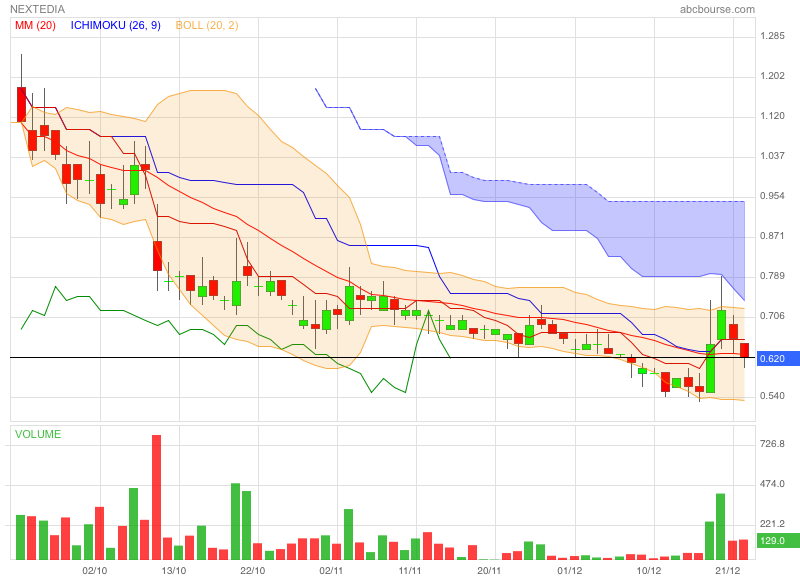Click the 02/10 date label

tap(95, 570)
